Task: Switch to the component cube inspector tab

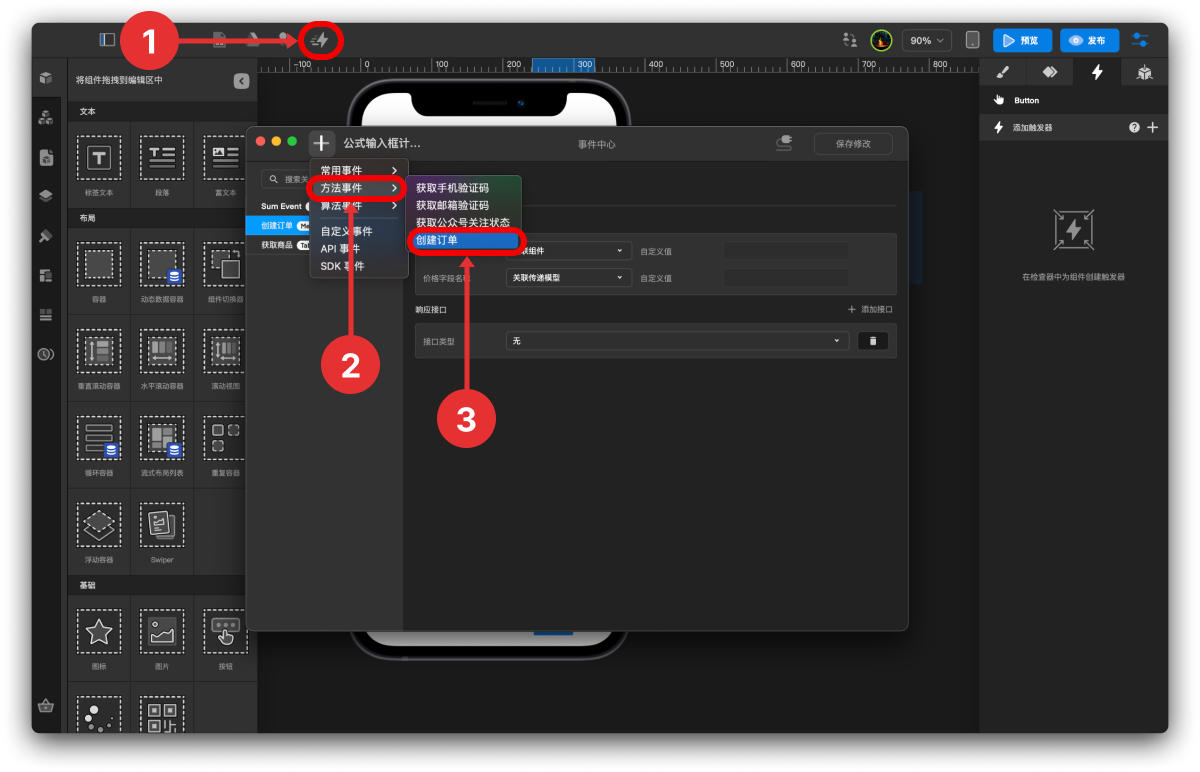Action: (x=1144, y=72)
